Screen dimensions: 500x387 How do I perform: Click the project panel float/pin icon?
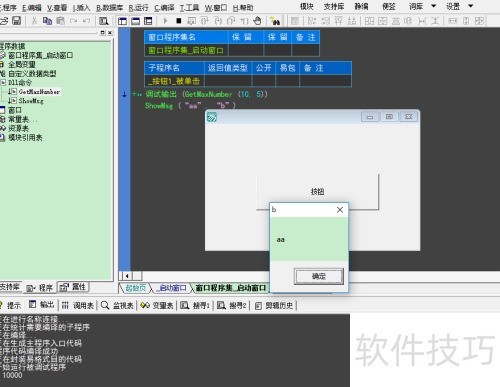[x=103, y=33]
